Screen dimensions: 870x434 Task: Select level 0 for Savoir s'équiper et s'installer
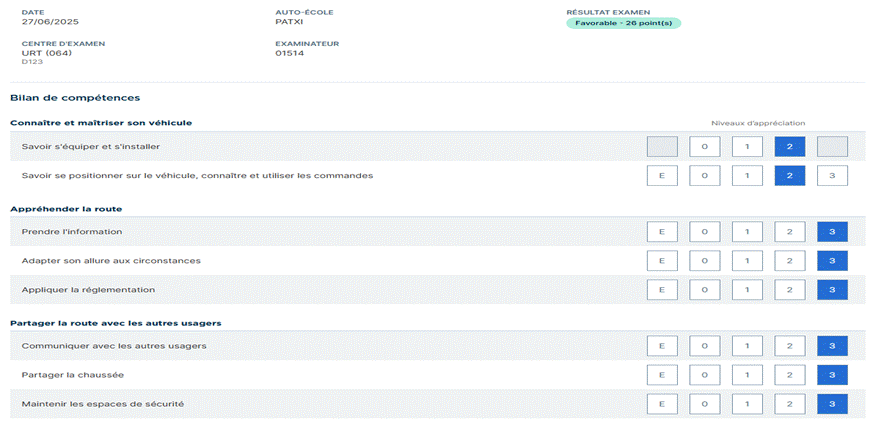click(x=704, y=147)
